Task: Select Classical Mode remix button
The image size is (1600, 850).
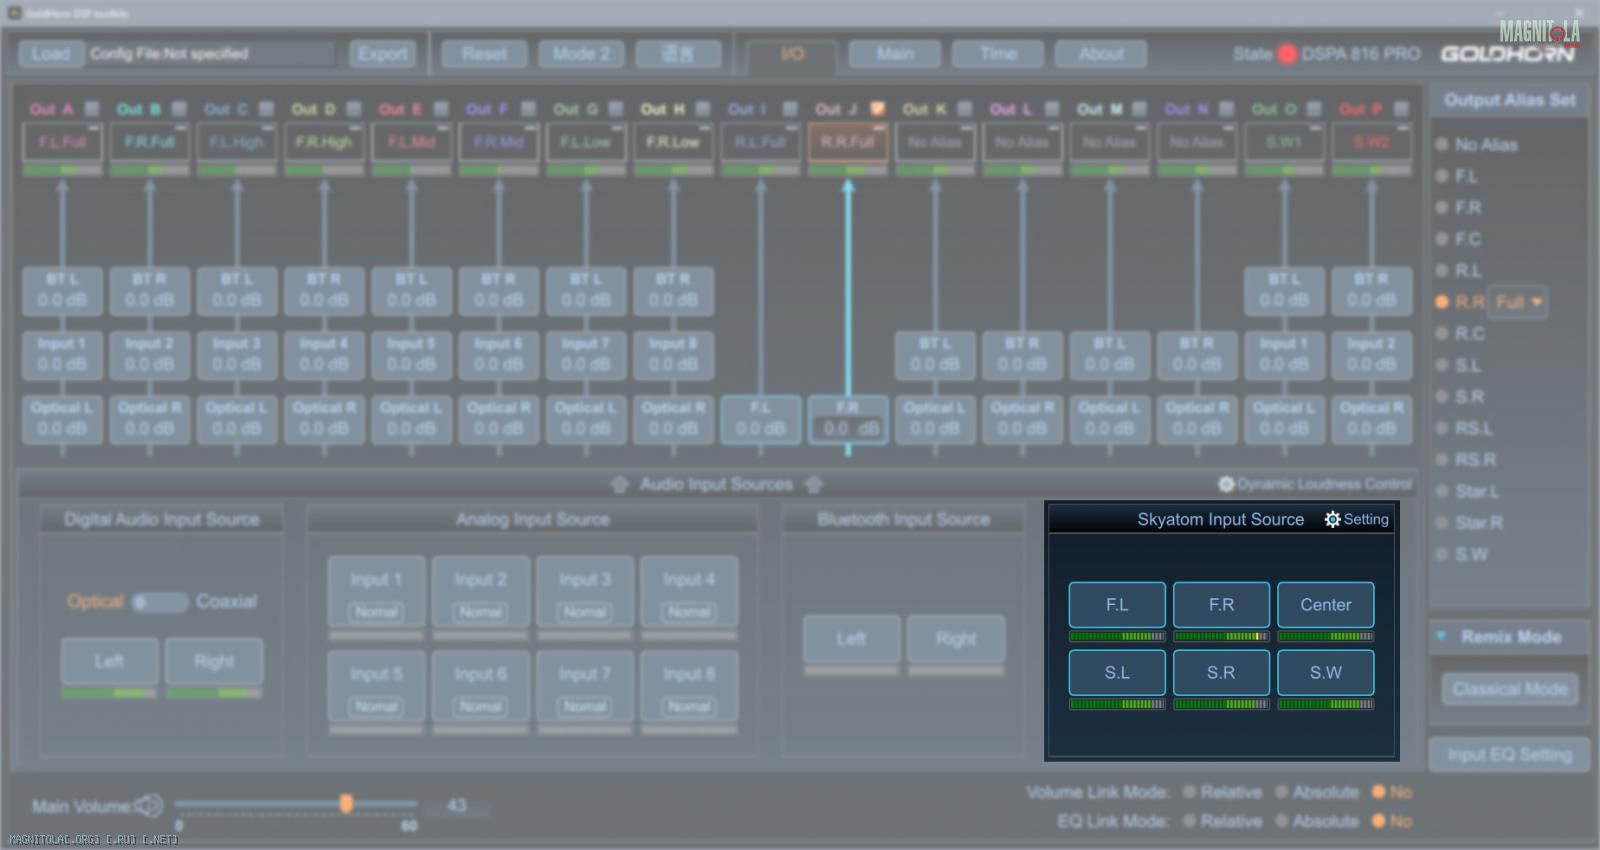Action: pos(1510,689)
